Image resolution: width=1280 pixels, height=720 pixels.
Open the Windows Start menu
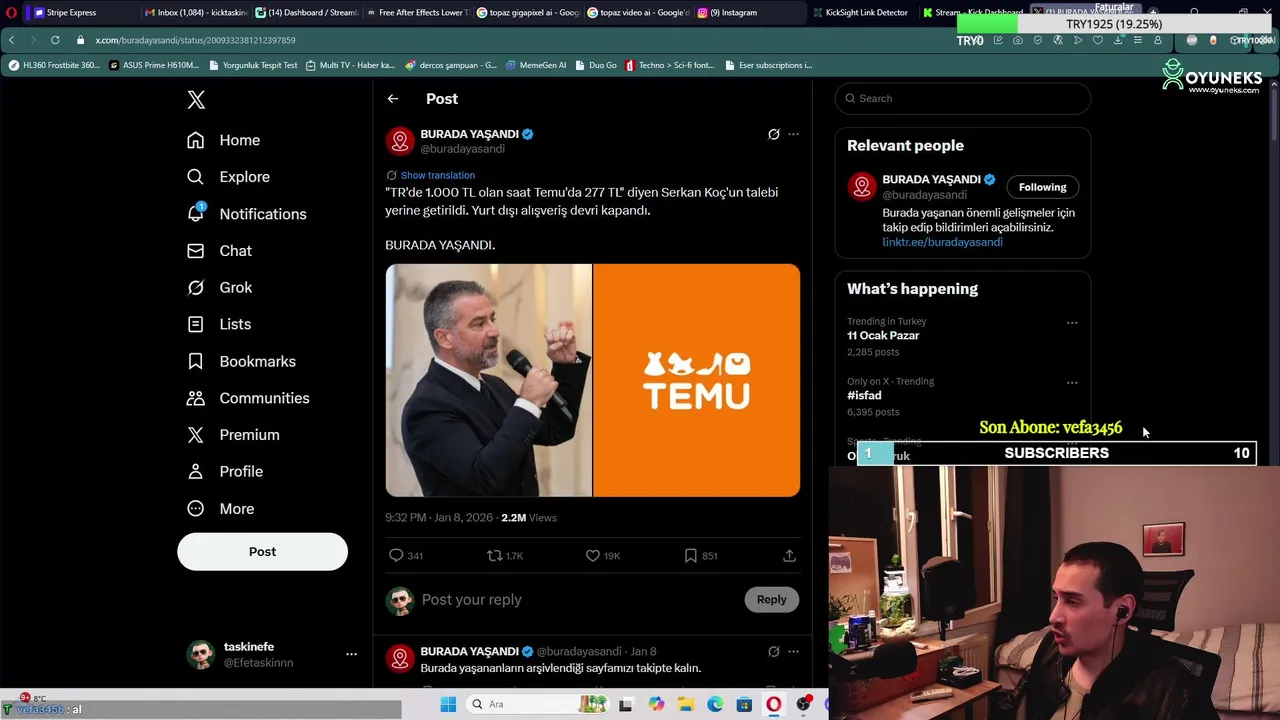tap(448, 705)
